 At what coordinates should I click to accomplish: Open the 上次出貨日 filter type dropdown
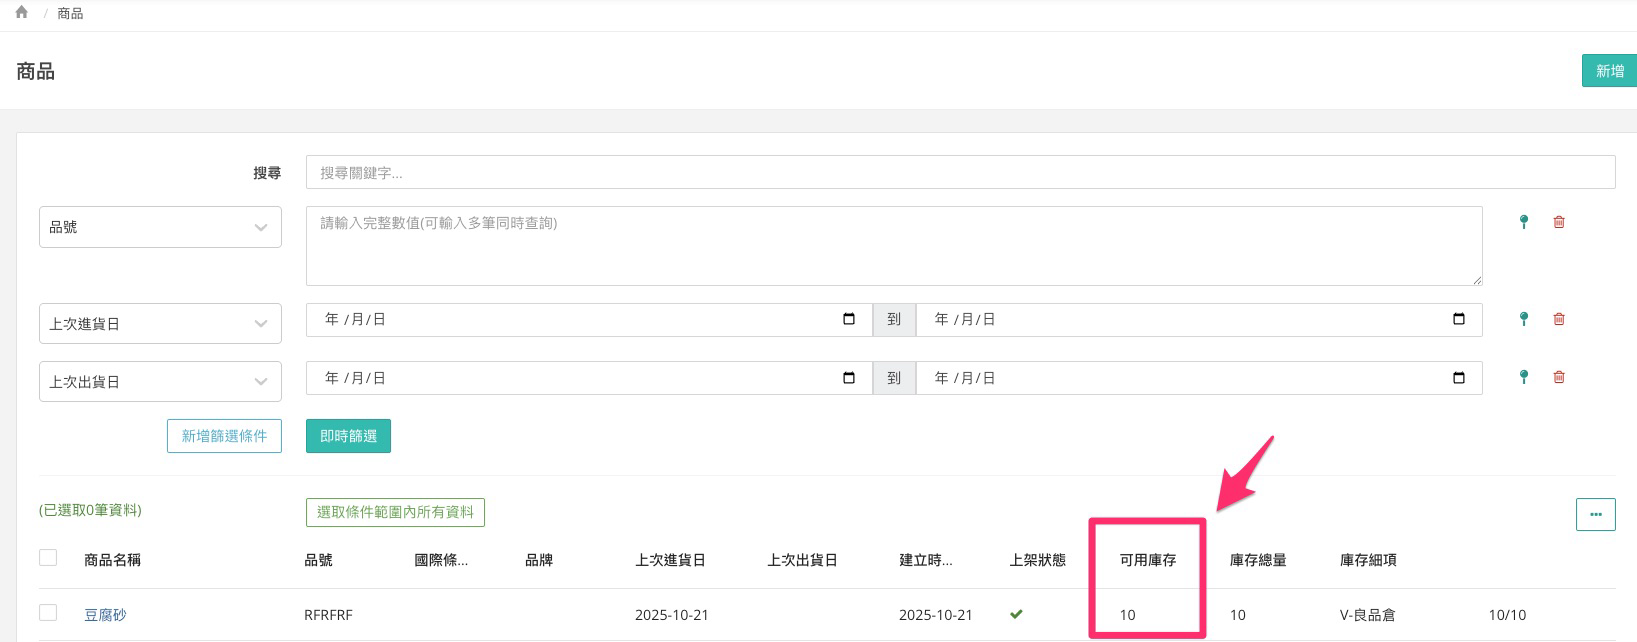pos(160,382)
